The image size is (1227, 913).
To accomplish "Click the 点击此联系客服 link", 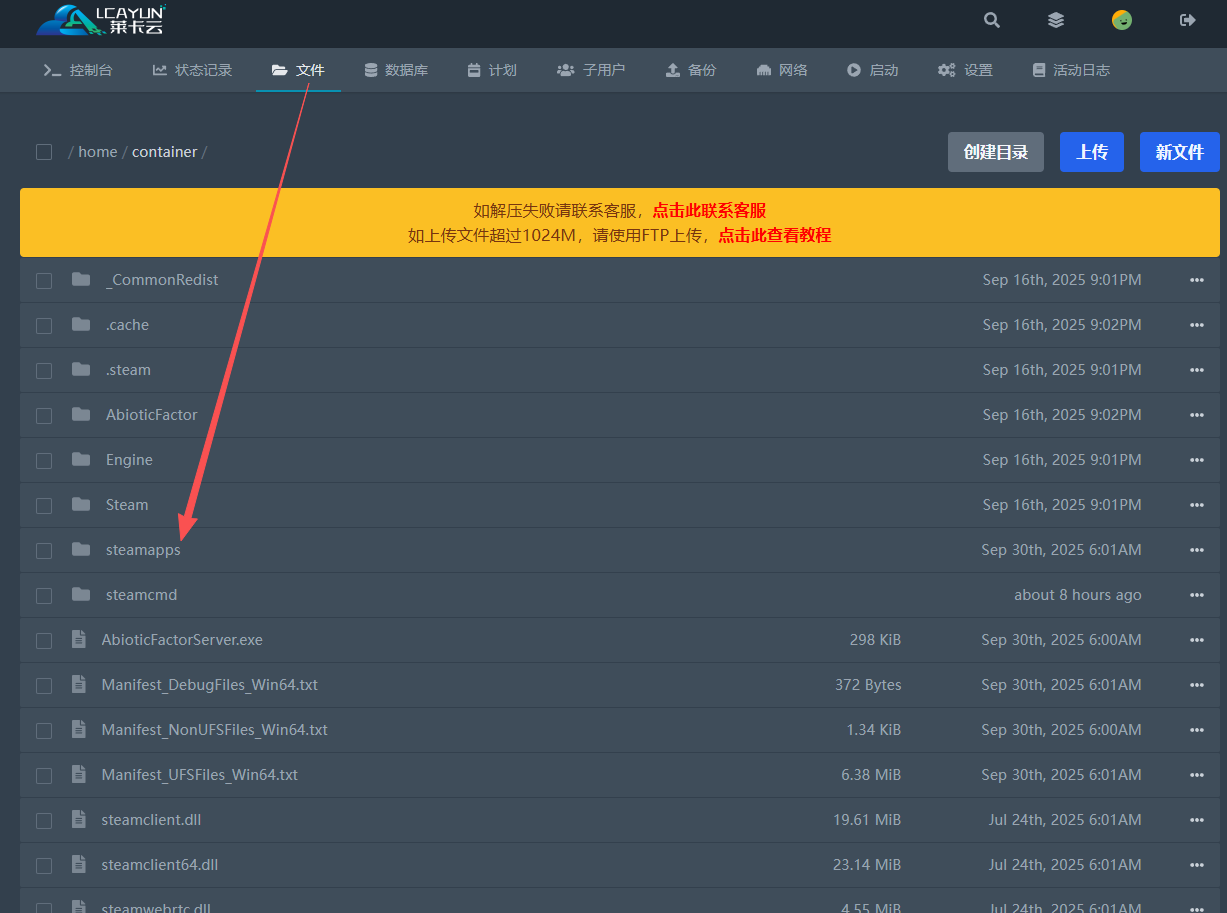I will [x=709, y=210].
